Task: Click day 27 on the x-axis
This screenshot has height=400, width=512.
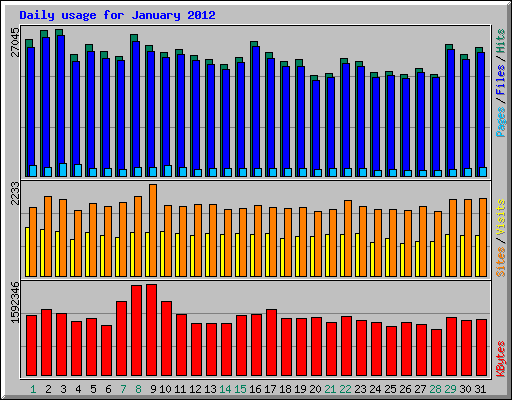Action: [x=420, y=389]
